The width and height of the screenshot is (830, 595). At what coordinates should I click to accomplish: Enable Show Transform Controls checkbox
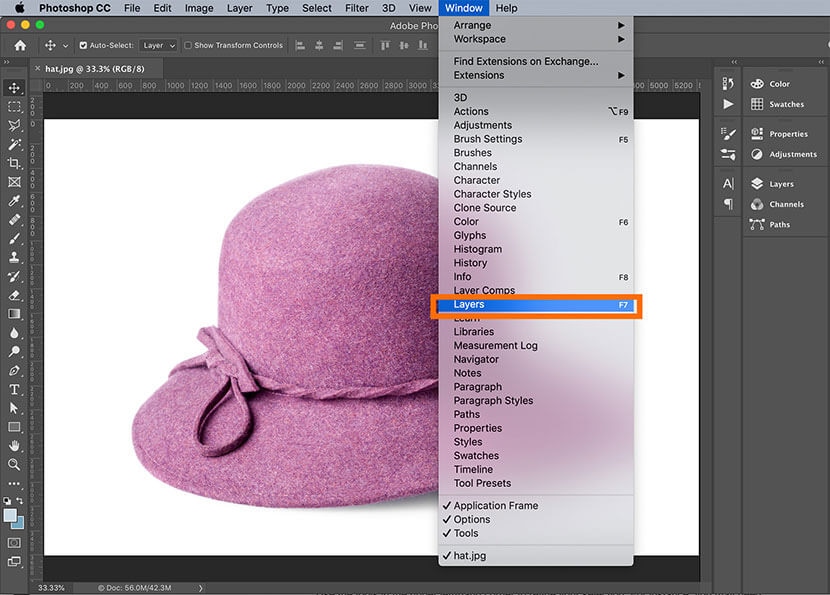pos(189,45)
